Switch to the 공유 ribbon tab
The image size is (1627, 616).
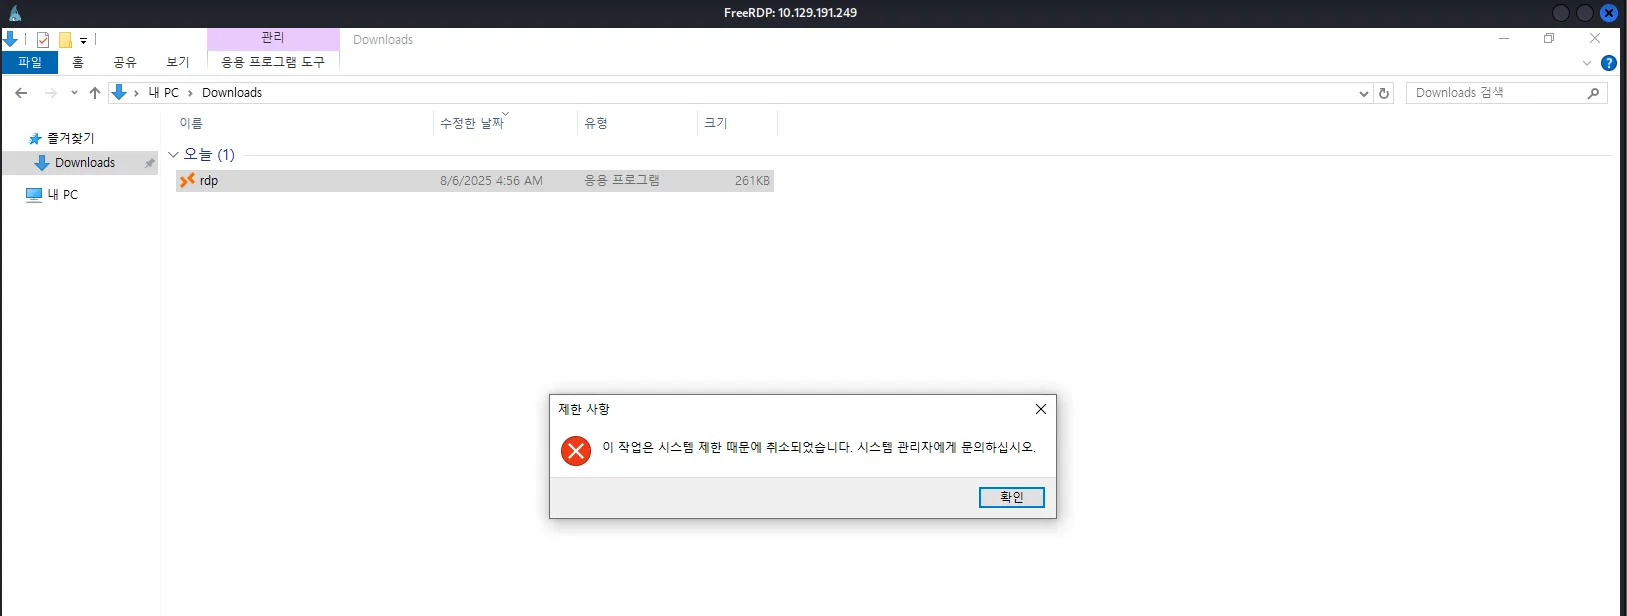[x=125, y=62]
